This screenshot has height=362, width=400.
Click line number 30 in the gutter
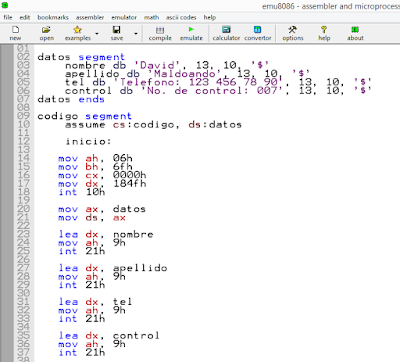click(23, 293)
